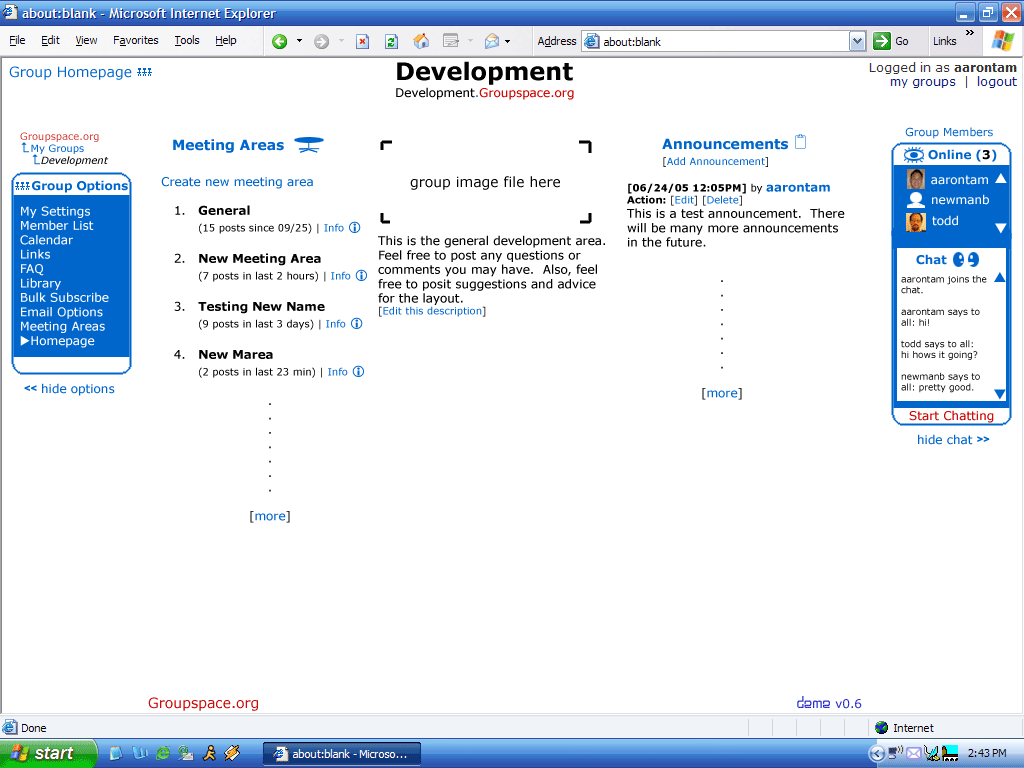Click todd's avatar in the Online list
This screenshot has height=768, width=1024.
916,221
